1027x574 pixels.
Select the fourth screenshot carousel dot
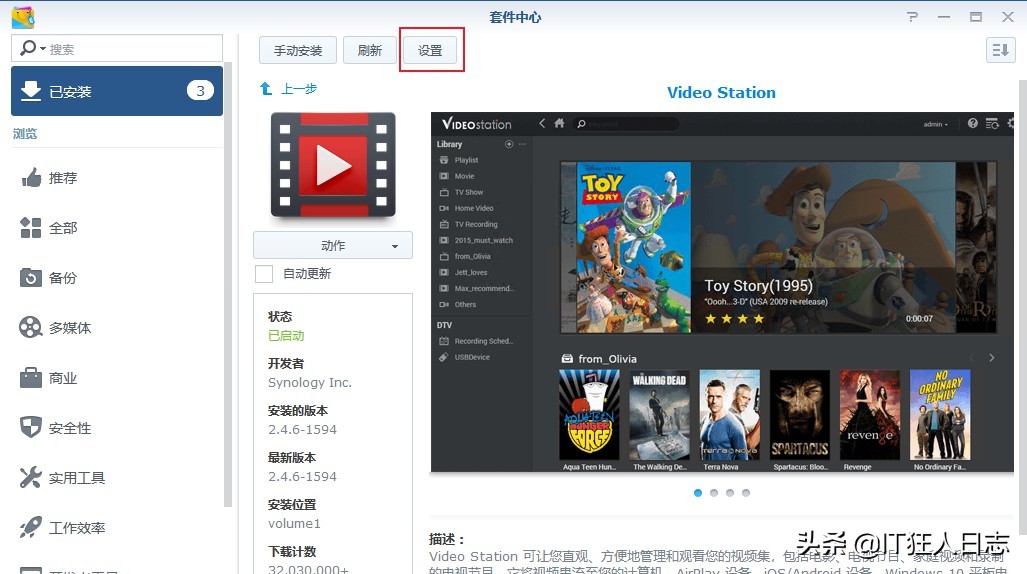coord(745,493)
